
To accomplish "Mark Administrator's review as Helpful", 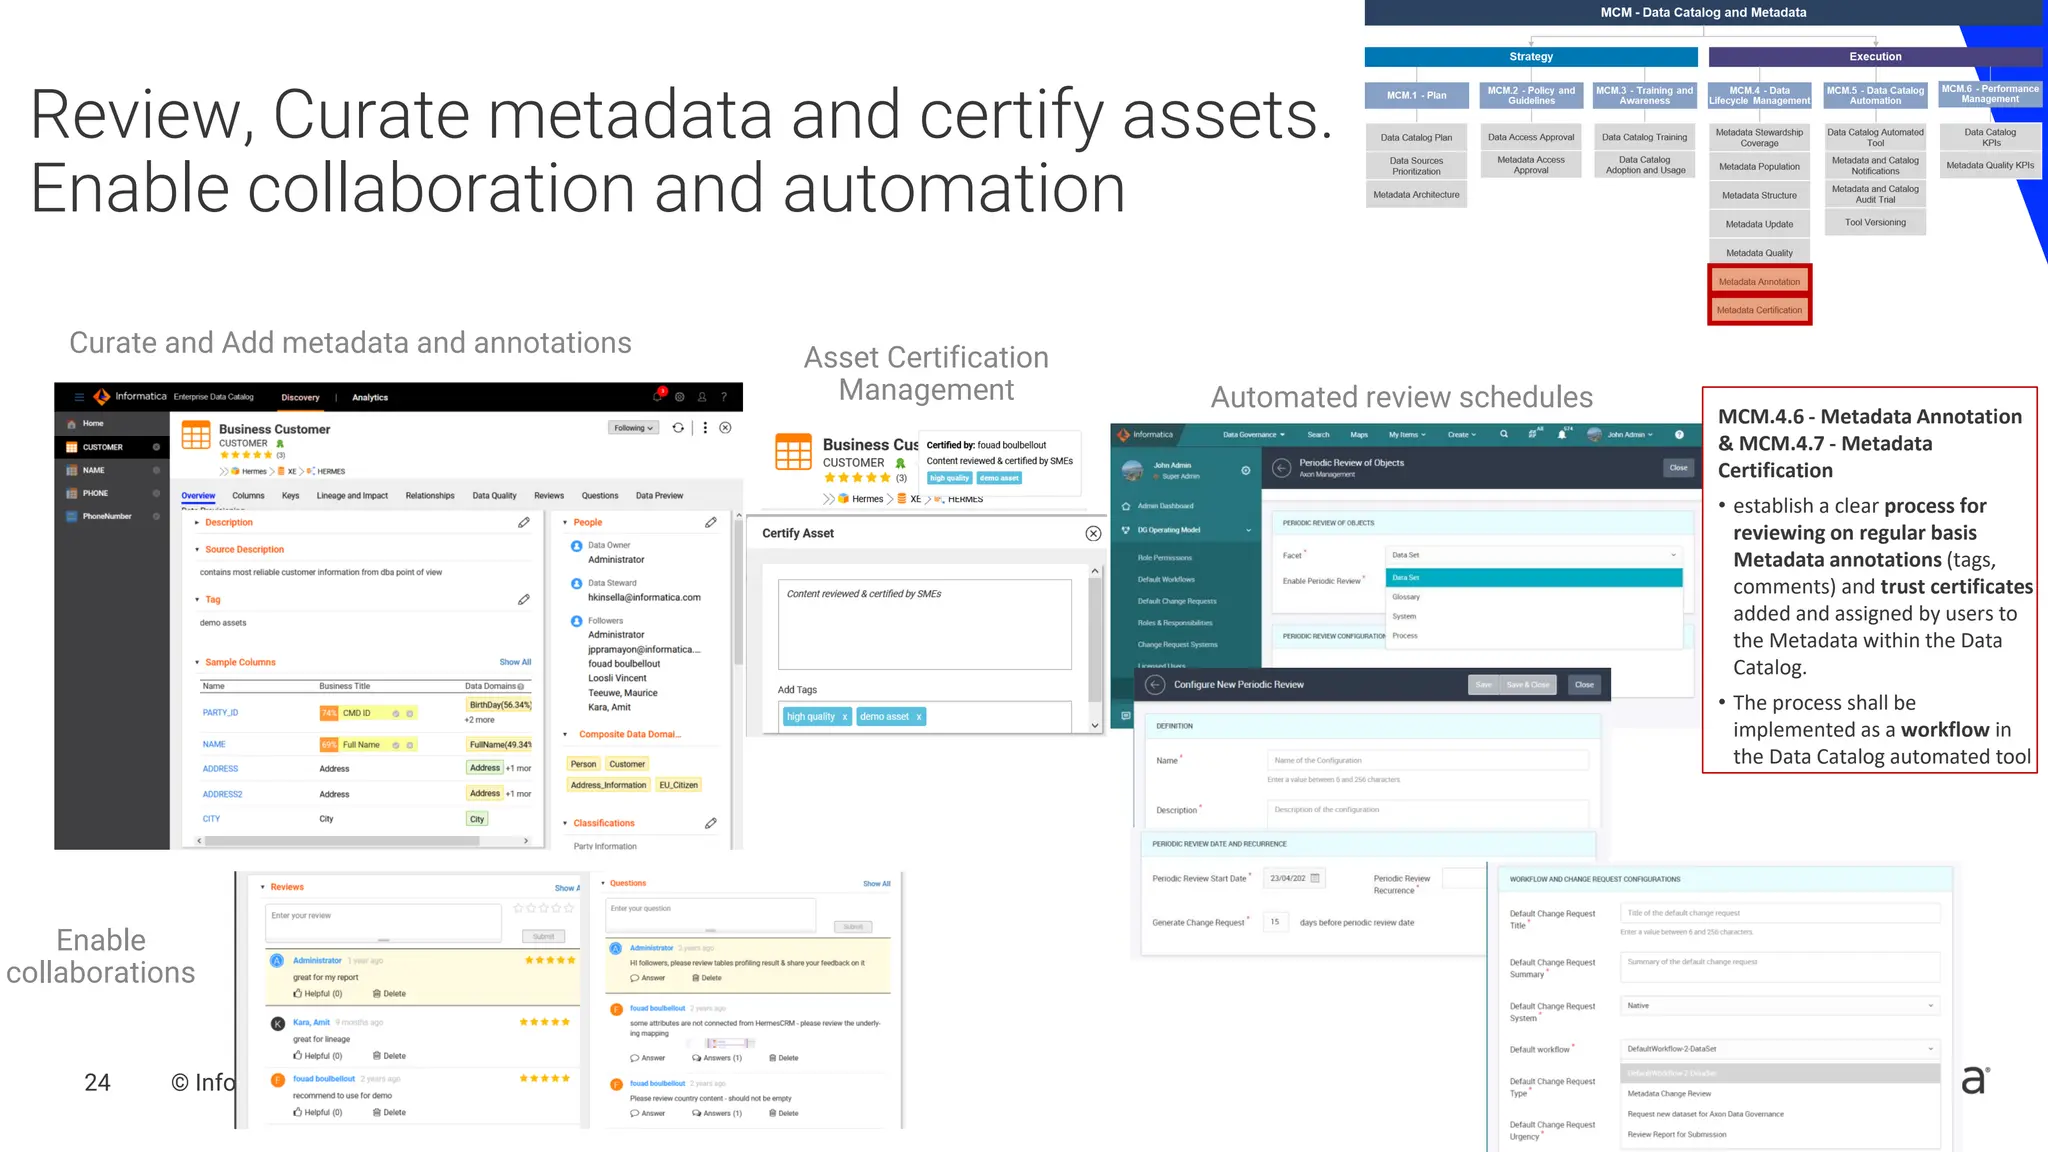I will coord(318,994).
